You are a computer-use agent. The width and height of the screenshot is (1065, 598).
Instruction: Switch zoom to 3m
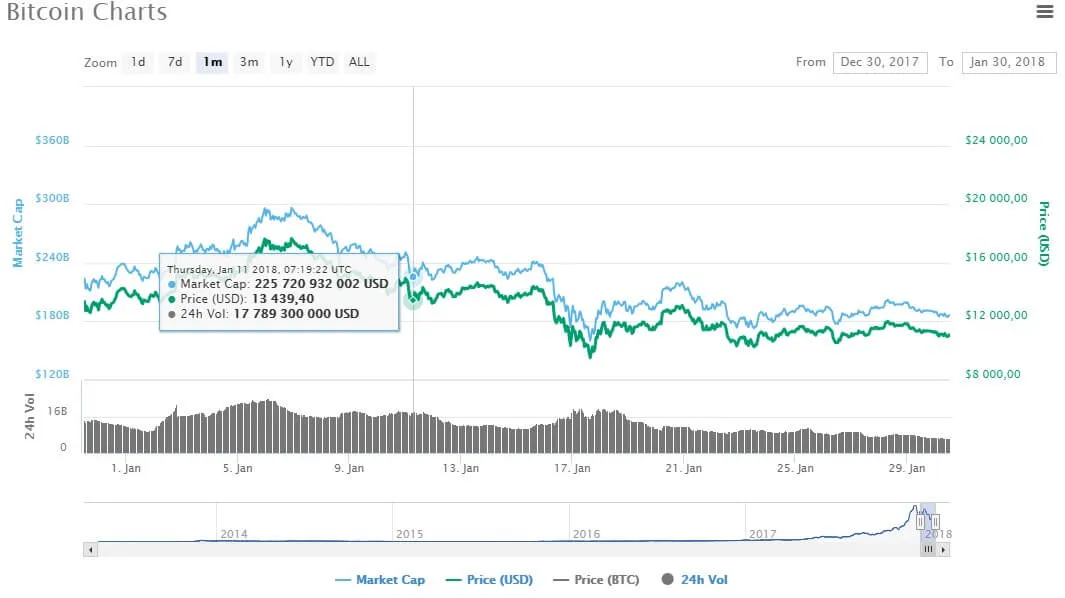(249, 62)
